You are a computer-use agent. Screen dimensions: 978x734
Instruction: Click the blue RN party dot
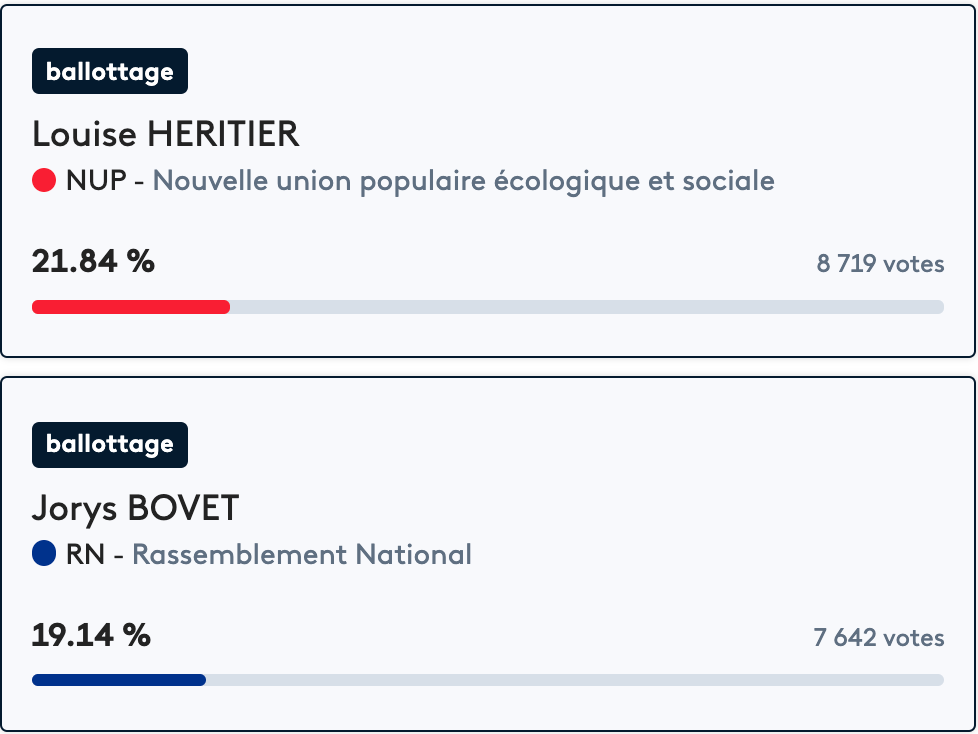[x=44, y=554]
